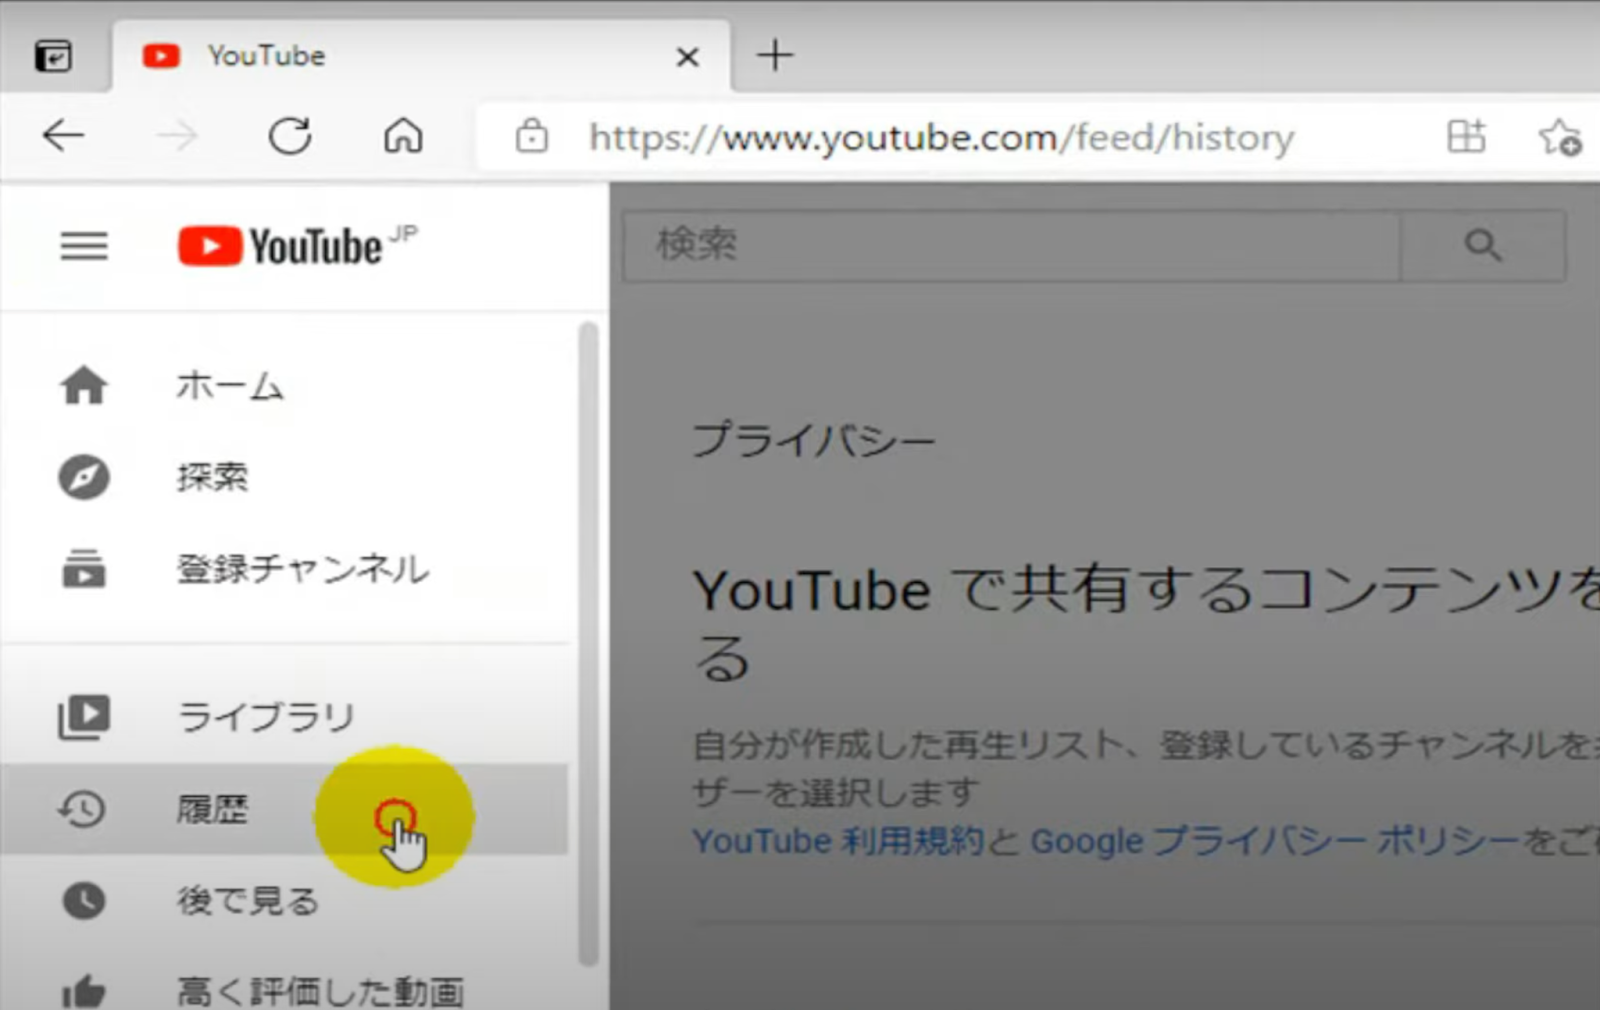Open the tab actions menu icon

[53, 56]
